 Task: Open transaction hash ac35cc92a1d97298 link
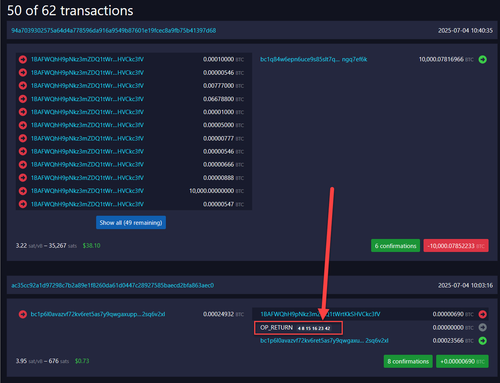[113, 285]
